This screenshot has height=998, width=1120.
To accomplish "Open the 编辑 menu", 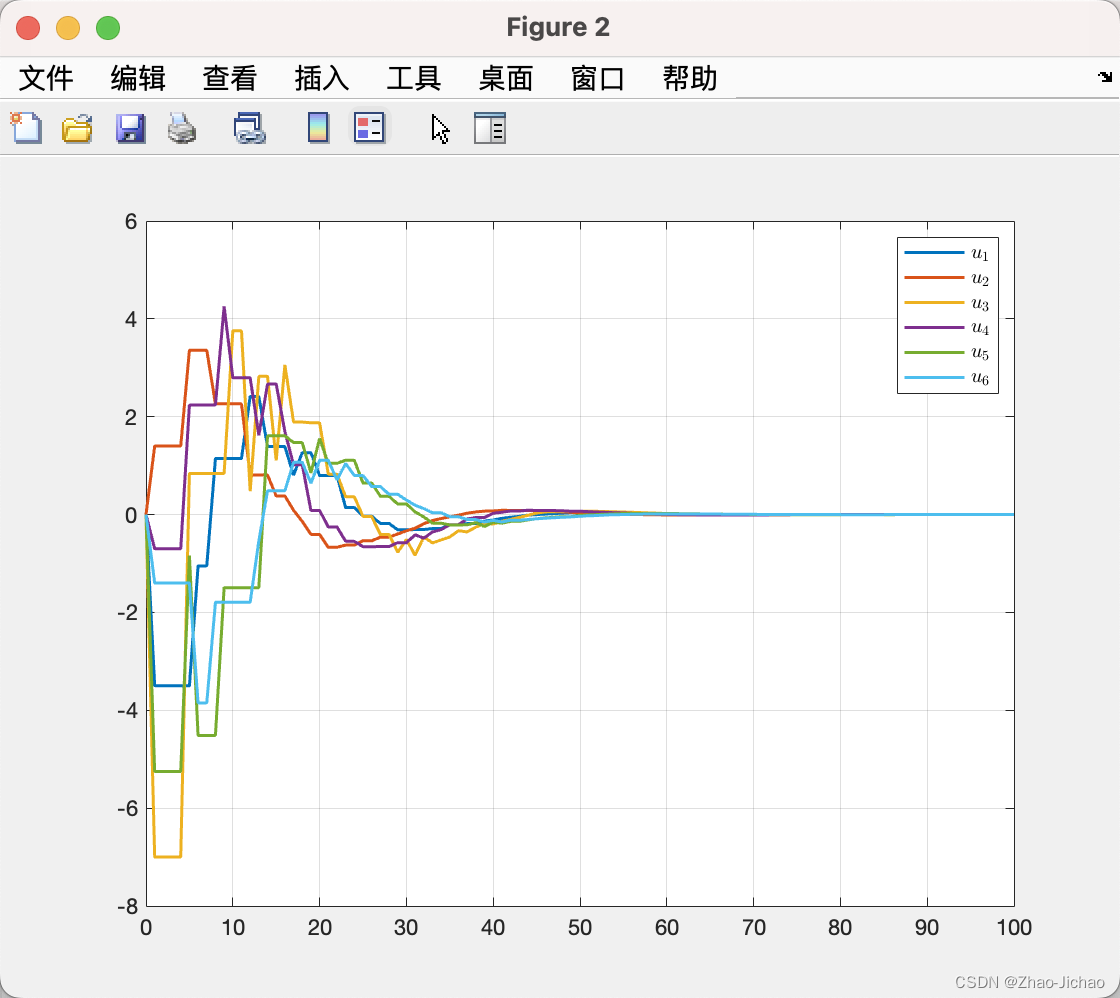I will pos(138,78).
